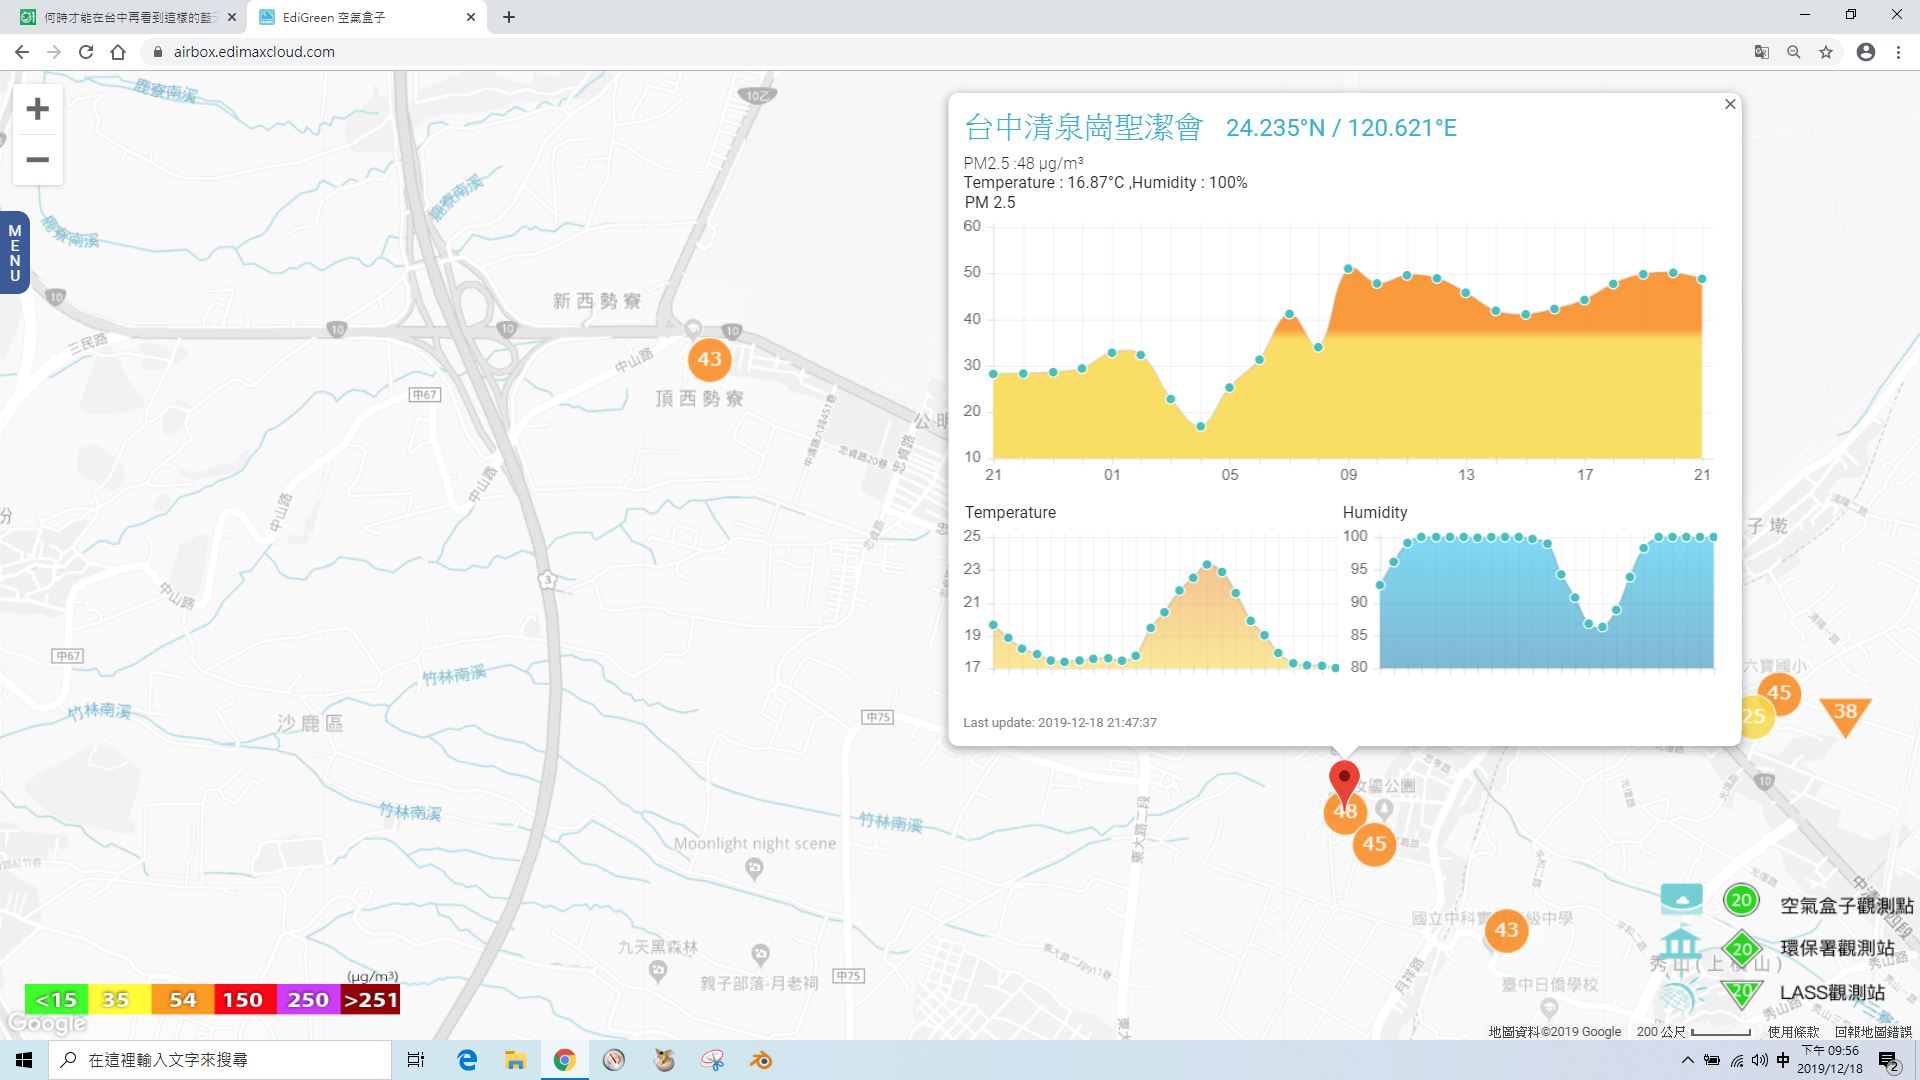Select the triangular 38 LASS marker

tap(1845, 715)
